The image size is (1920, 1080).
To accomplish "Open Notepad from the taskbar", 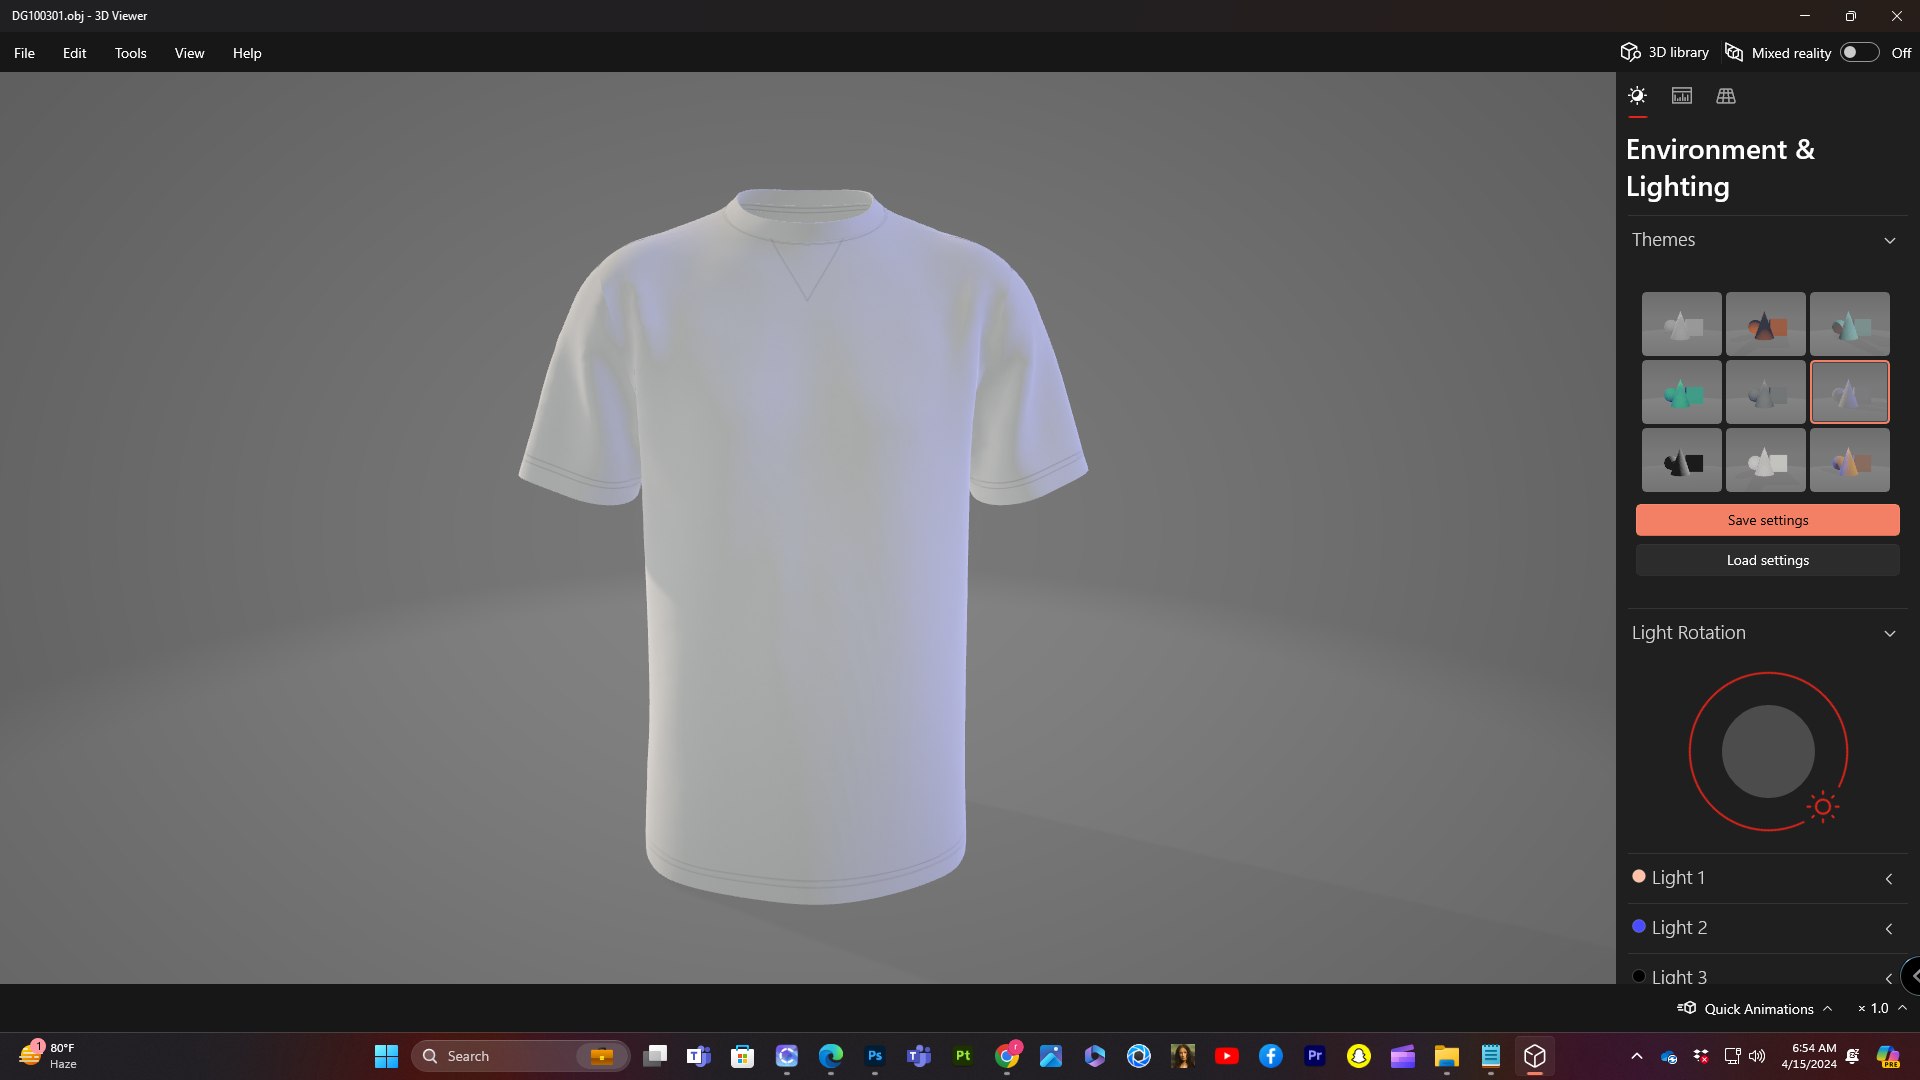I will [1491, 1056].
